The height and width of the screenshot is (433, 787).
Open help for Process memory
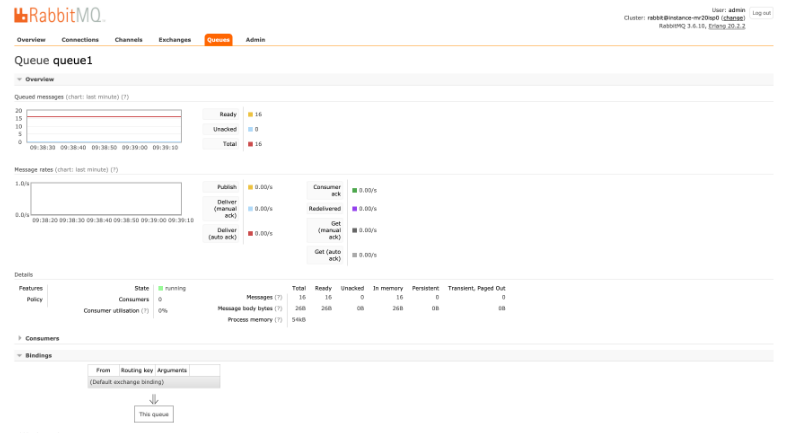tap(278, 320)
